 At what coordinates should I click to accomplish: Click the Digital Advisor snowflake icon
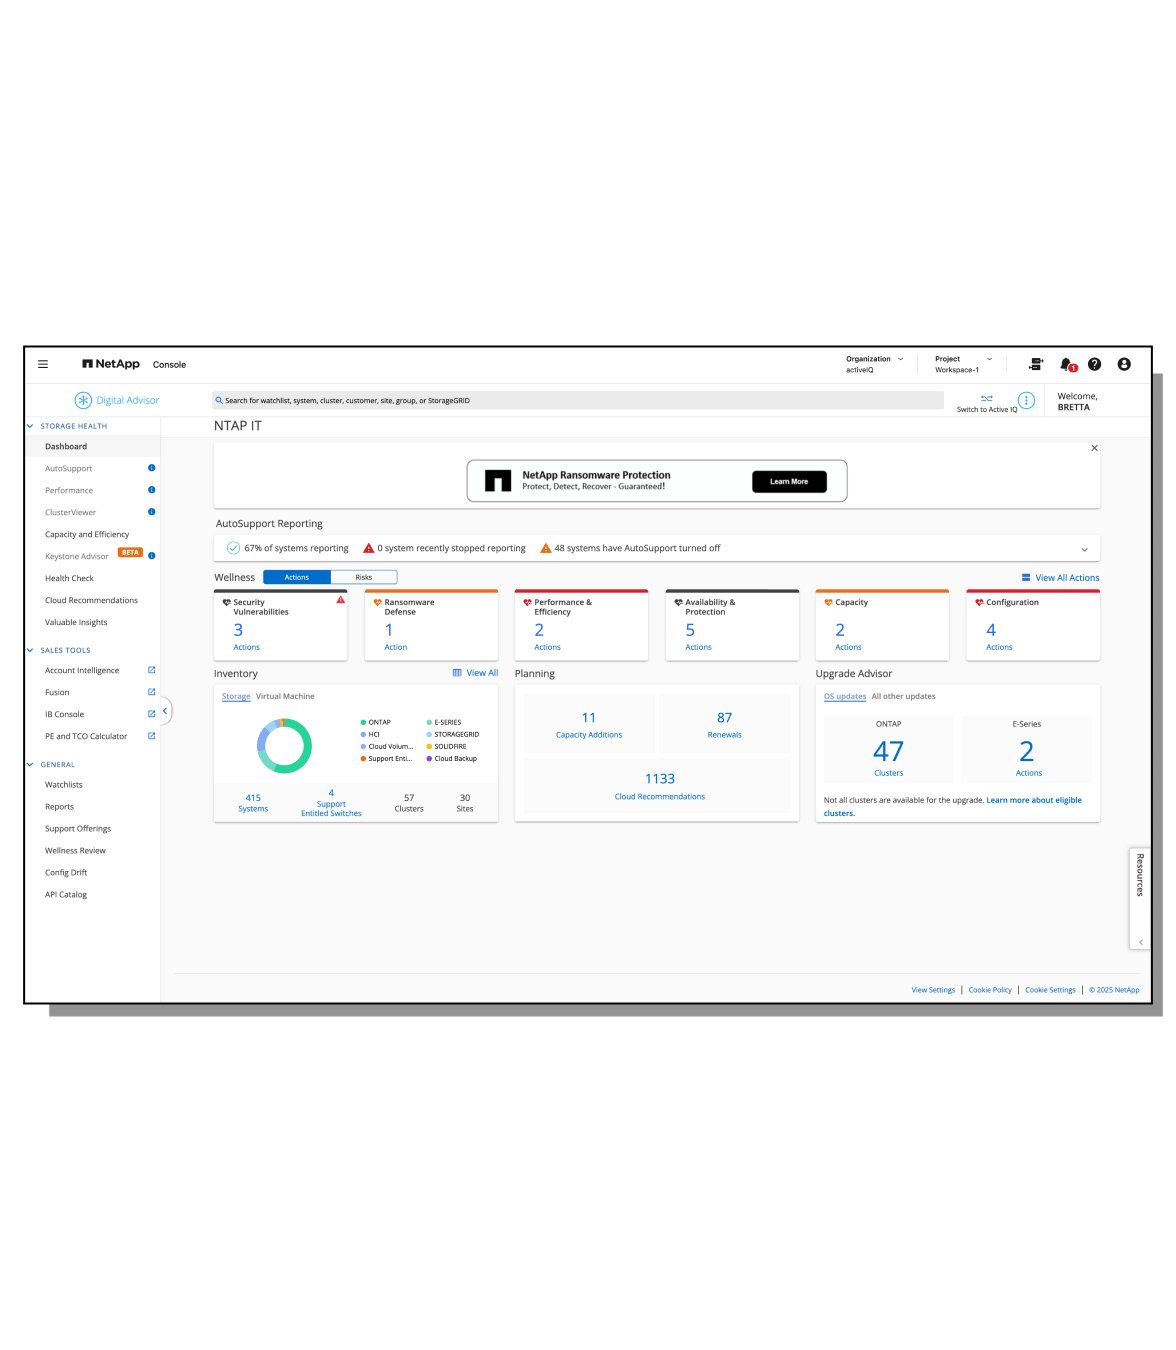click(83, 400)
